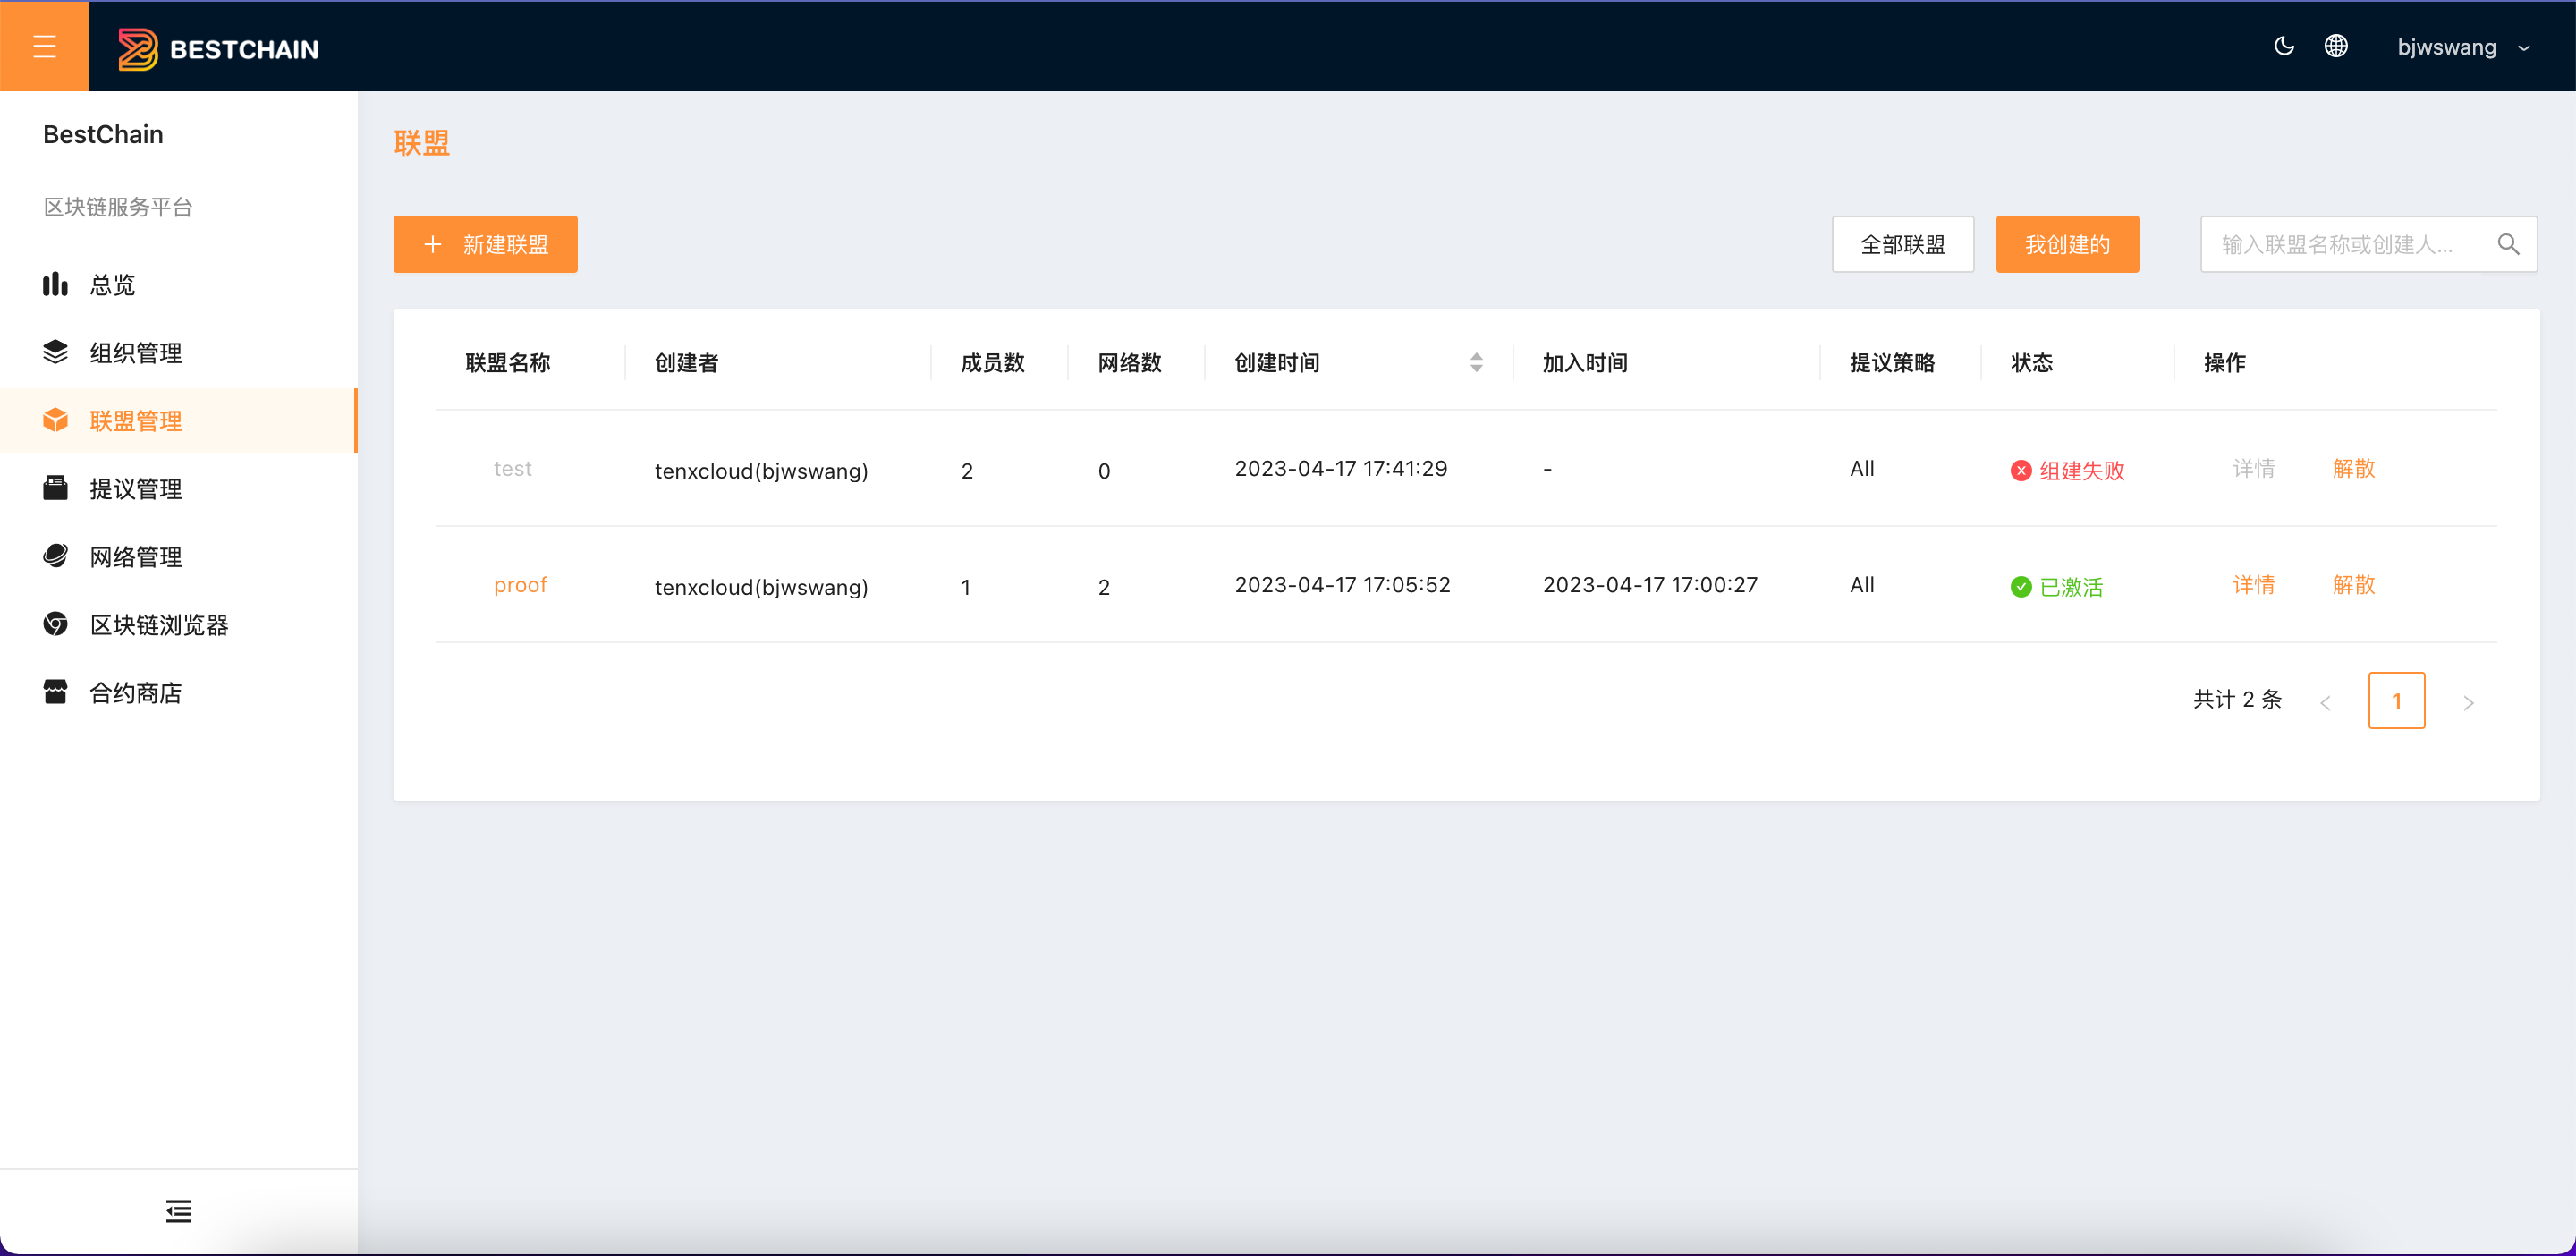Open the test alliance name link
The image size is (2576, 1256).
click(512, 468)
